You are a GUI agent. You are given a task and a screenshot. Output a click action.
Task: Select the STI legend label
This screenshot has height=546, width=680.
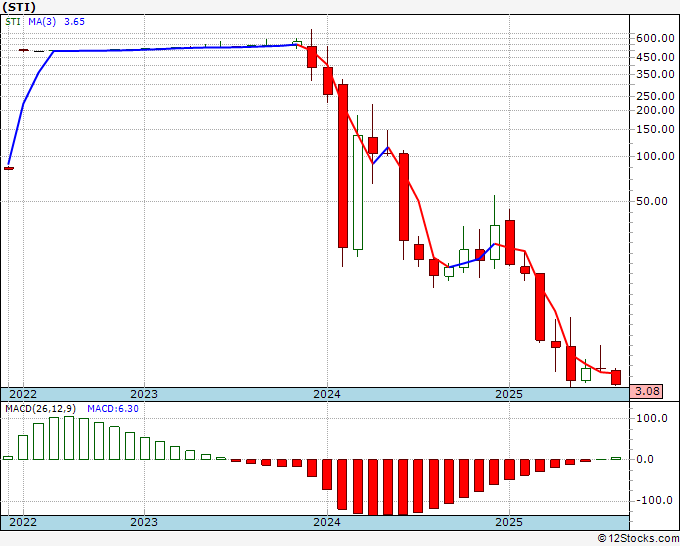pos(13,22)
